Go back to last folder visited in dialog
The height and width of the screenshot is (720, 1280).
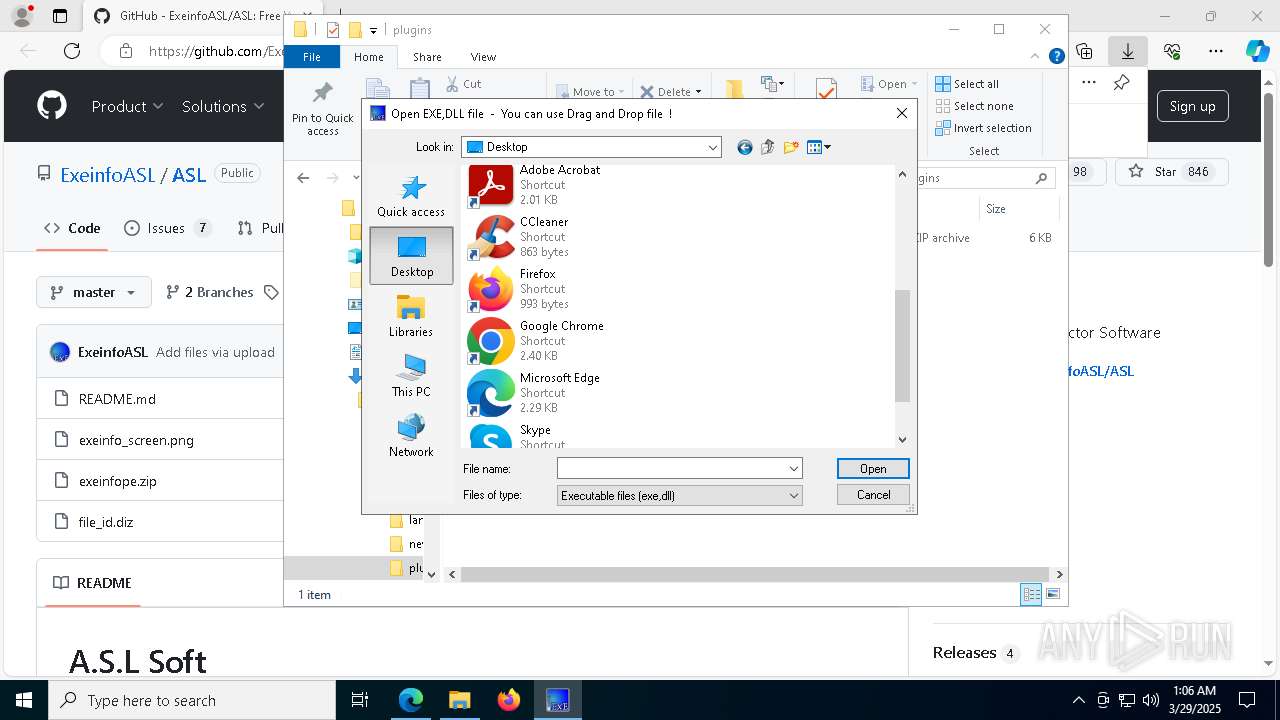click(x=744, y=147)
